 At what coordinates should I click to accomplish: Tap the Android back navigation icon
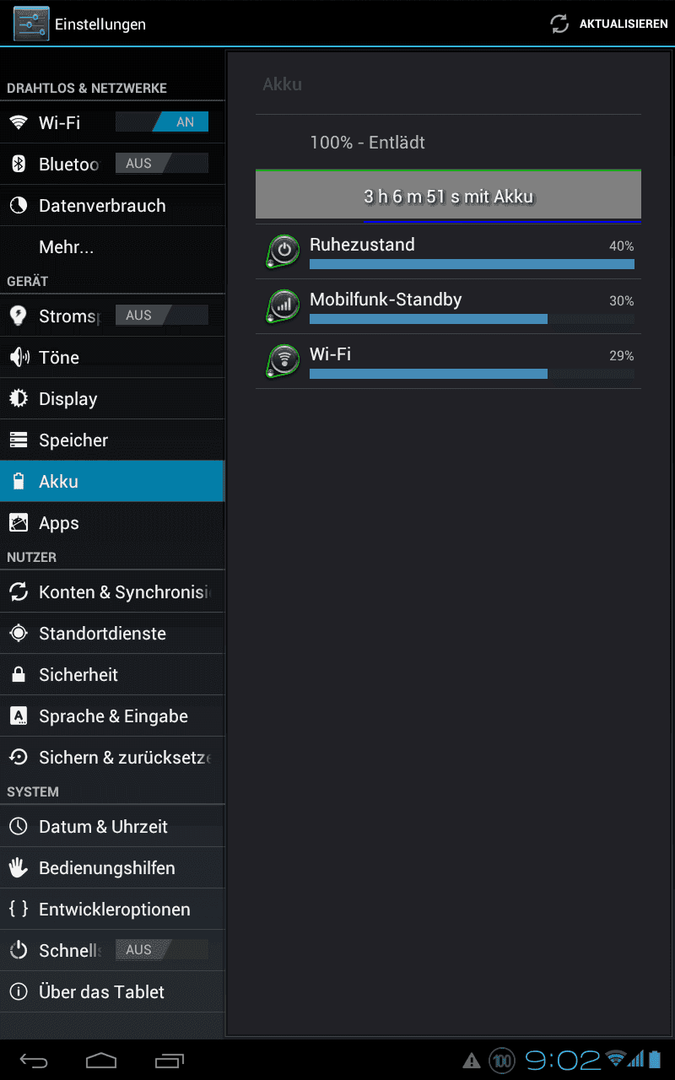(x=34, y=1060)
